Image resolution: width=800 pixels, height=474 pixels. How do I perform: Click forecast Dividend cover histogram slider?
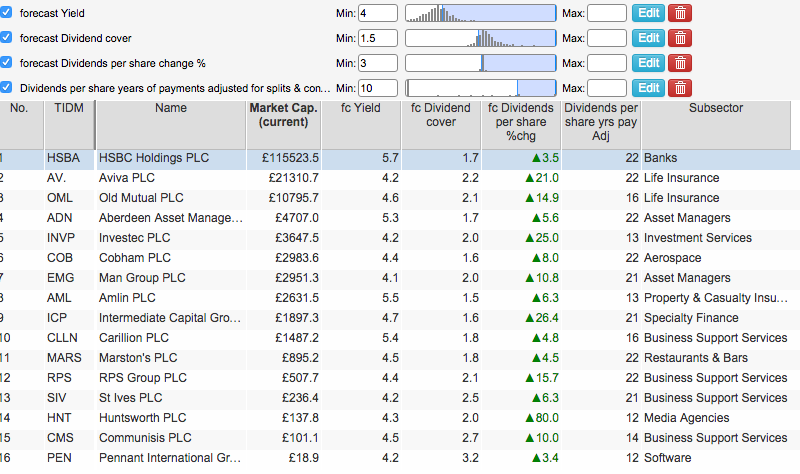pos(481,38)
